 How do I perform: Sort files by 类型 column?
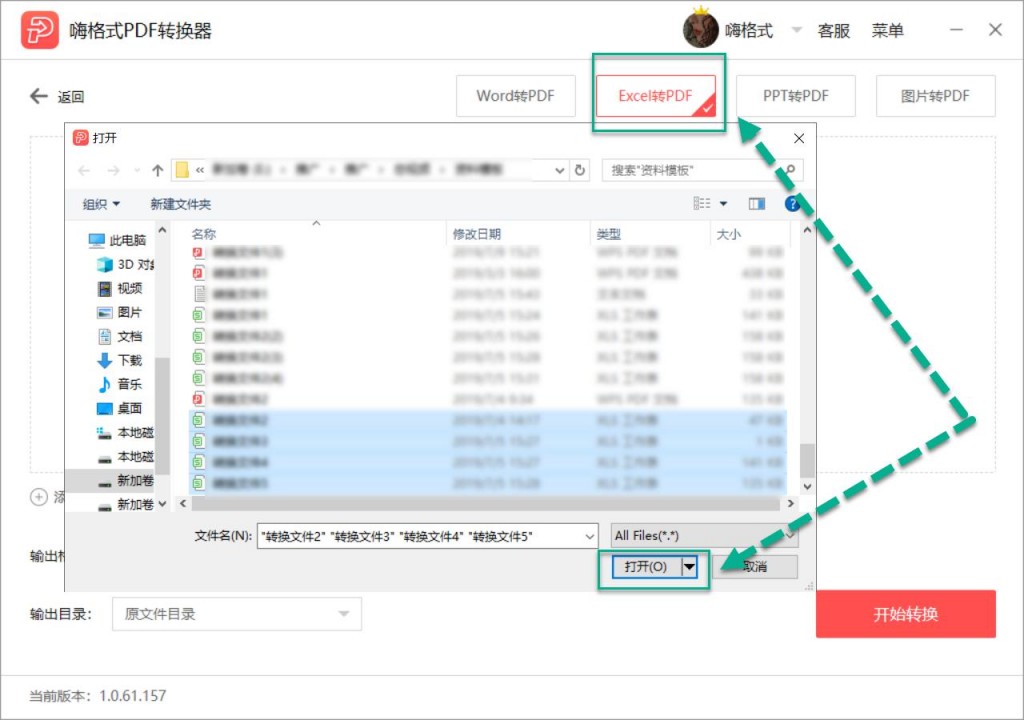tap(609, 234)
